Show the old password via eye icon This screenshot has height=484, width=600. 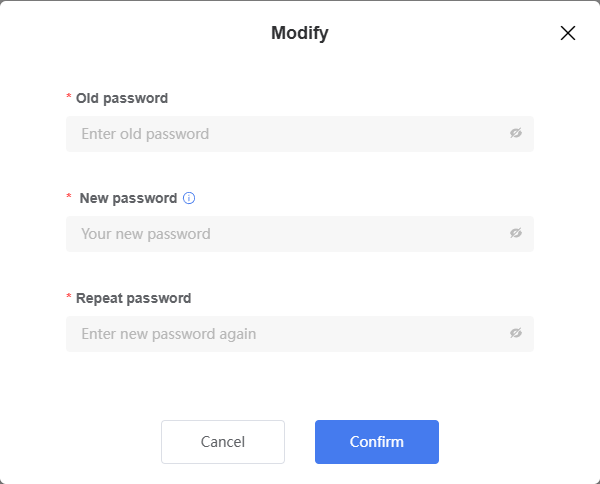tap(516, 133)
